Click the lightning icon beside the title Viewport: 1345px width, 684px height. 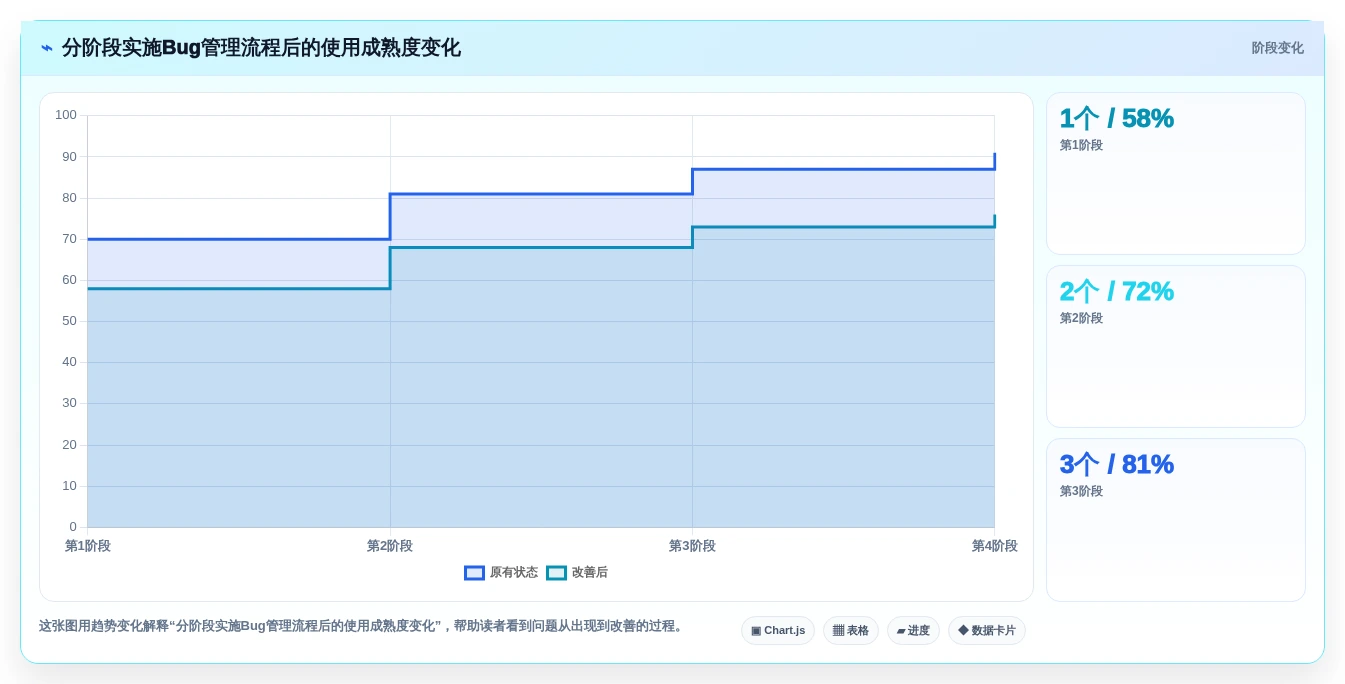pos(47,48)
